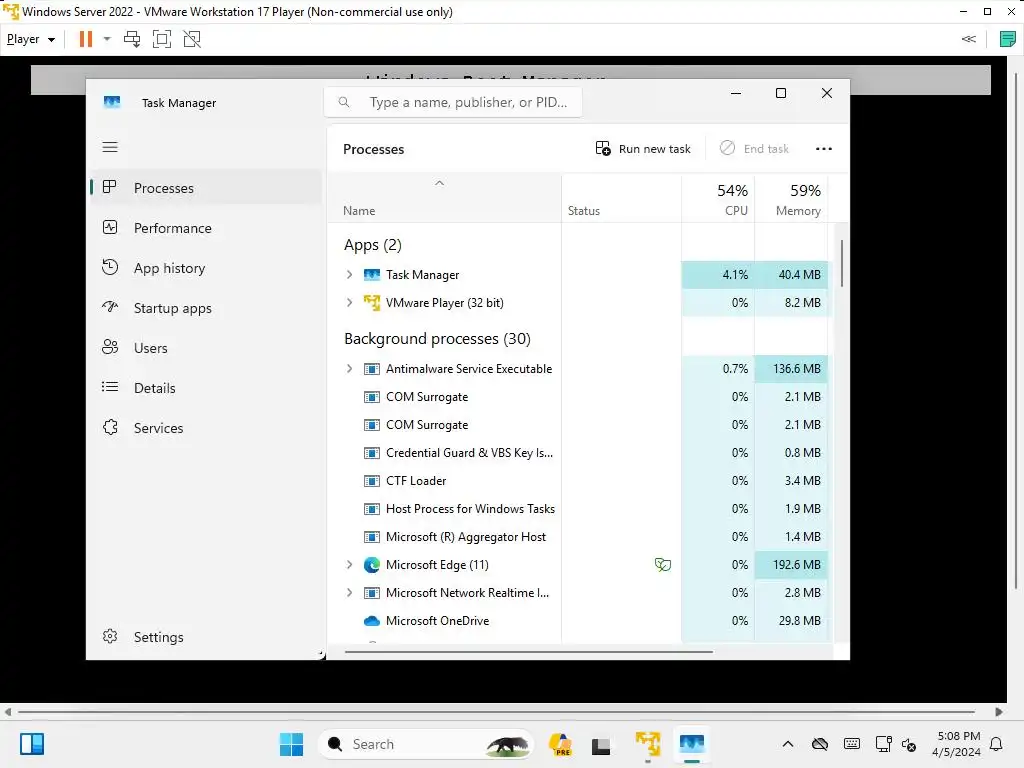The height and width of the screenshot is (768, 1024).
Task: Open the VMware notes icon
Action: click(x=1008, y=39)
